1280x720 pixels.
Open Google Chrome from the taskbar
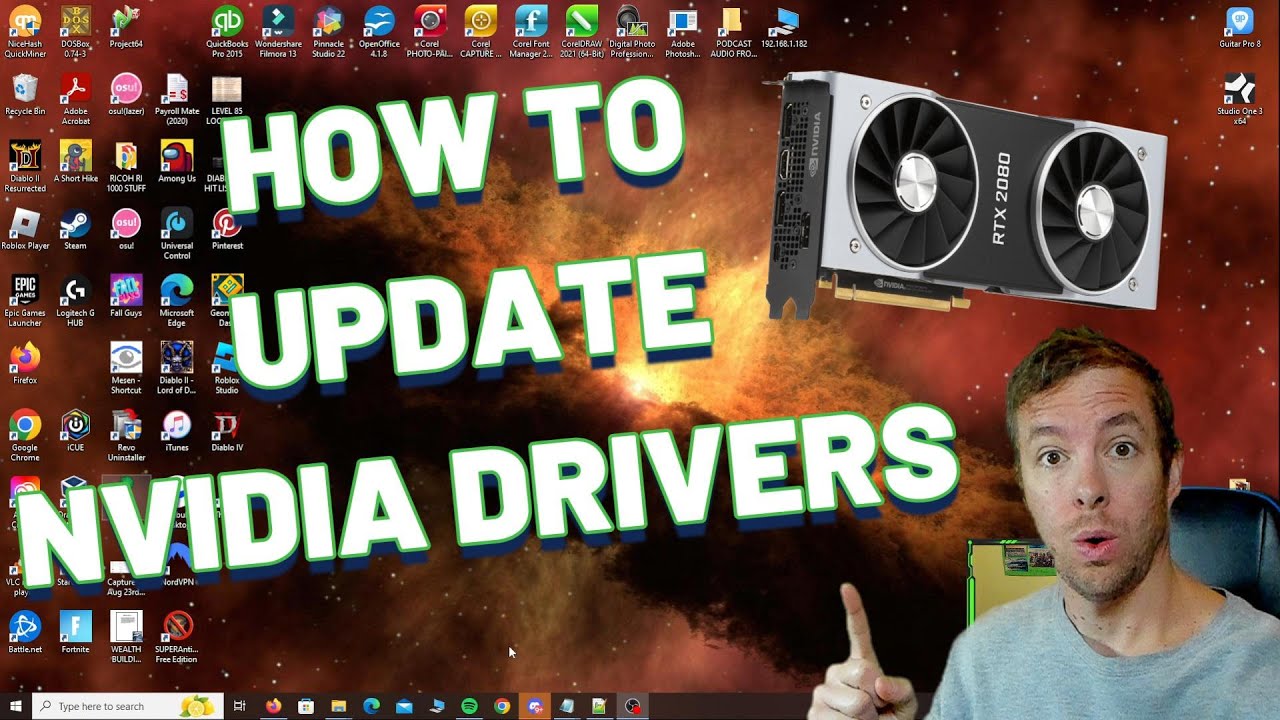coord(502,706)
